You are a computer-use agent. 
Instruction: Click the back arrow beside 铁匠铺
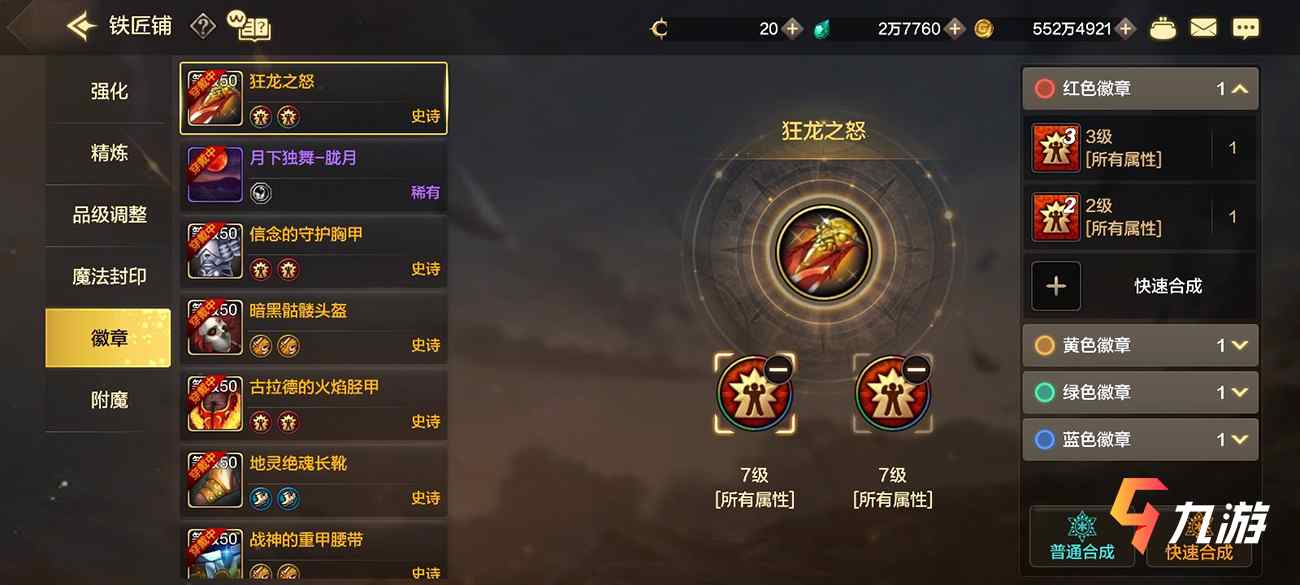(x=81, y=26)
